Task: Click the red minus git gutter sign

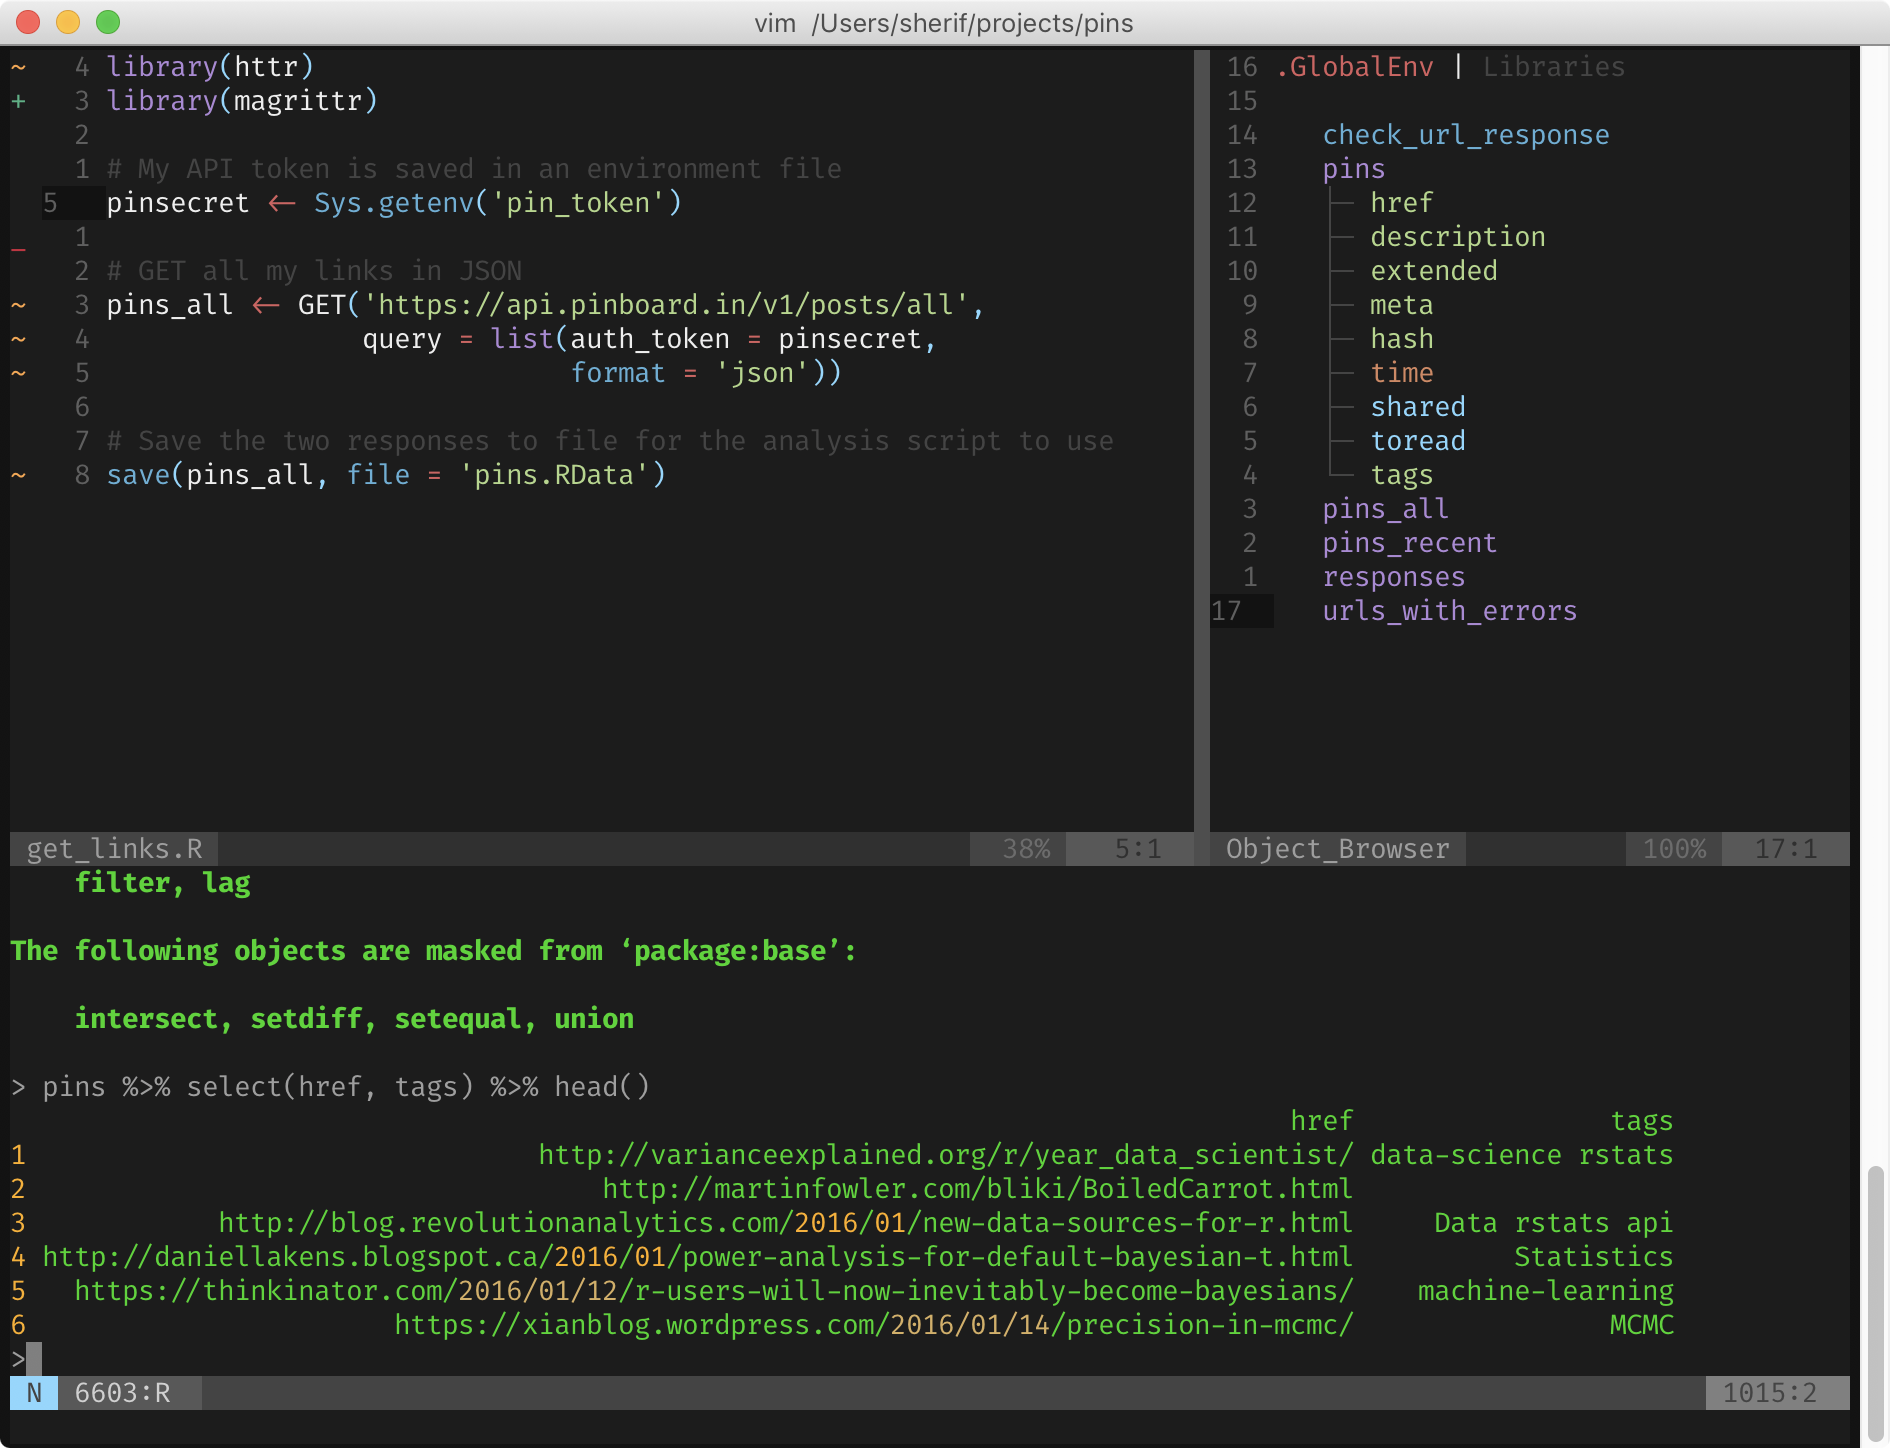Action: (x=18, y=249)
